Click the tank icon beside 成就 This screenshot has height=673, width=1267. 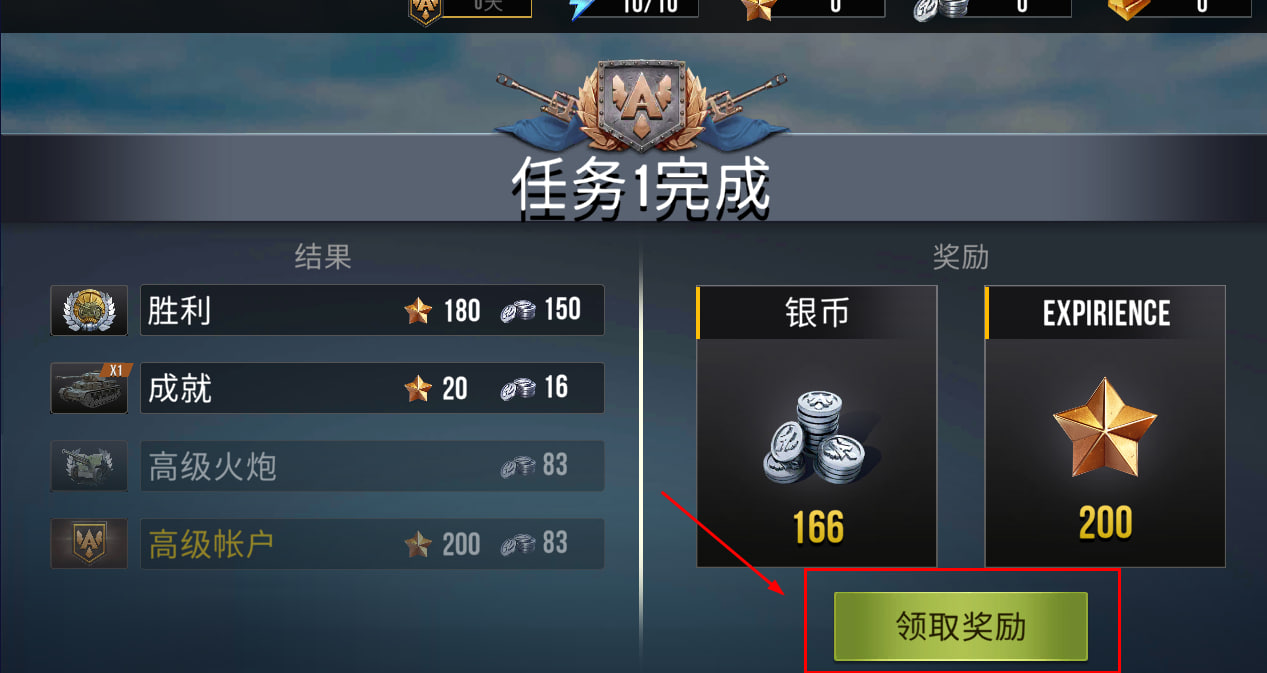pos(89,388)
